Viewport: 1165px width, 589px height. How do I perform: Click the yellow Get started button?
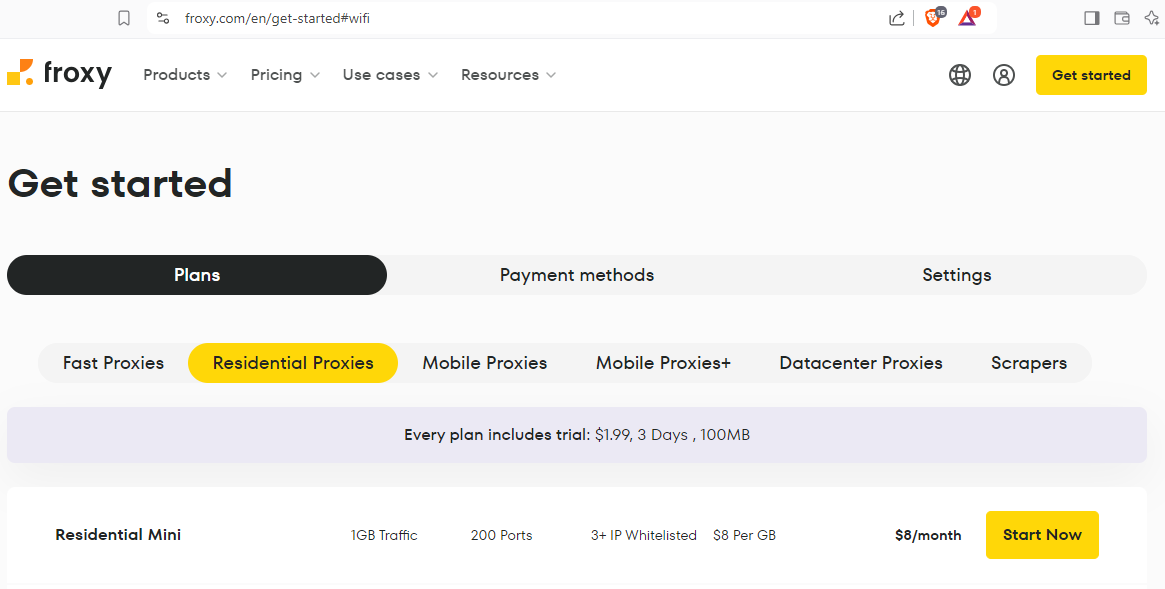coord(1091,75)
